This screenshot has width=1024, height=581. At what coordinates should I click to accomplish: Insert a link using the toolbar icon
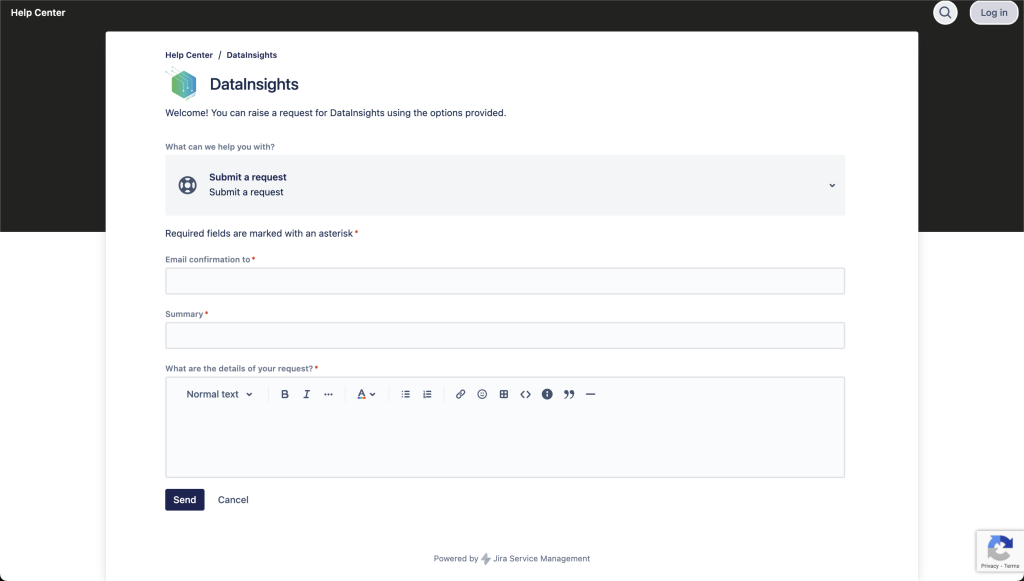pyautogui.click(x=460, y=394)
